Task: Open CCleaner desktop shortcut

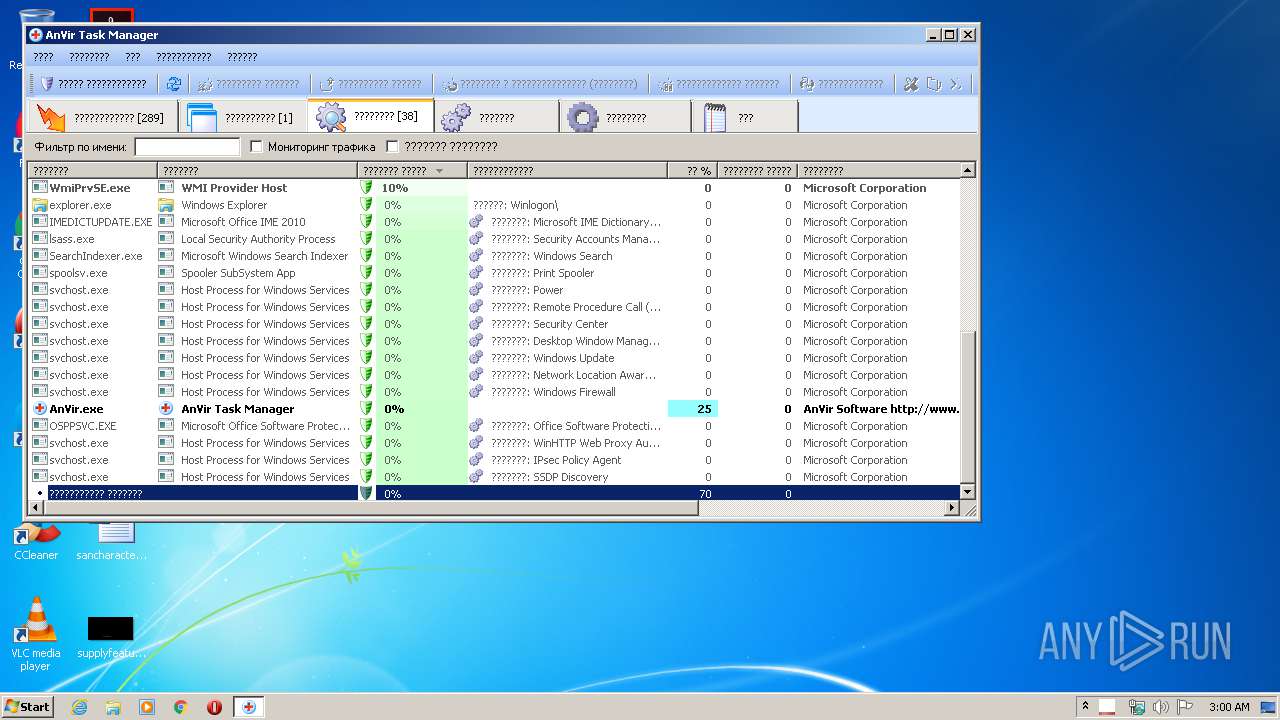Action: [36, 542]
